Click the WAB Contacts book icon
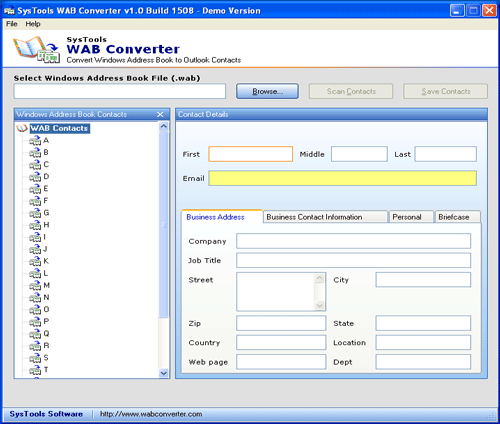Image resolution: width=500 pixels, height=424 pixels. 22,128
